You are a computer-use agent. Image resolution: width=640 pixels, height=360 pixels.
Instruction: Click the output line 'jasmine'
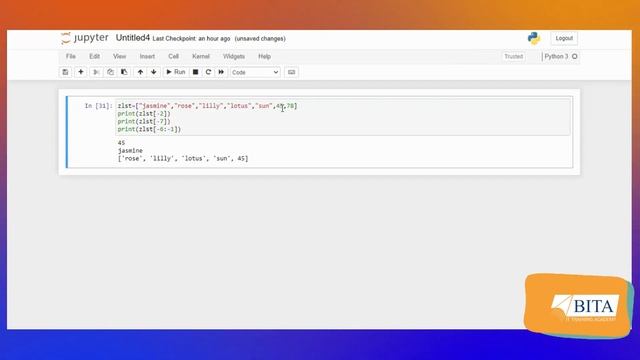tap(130, 151)
